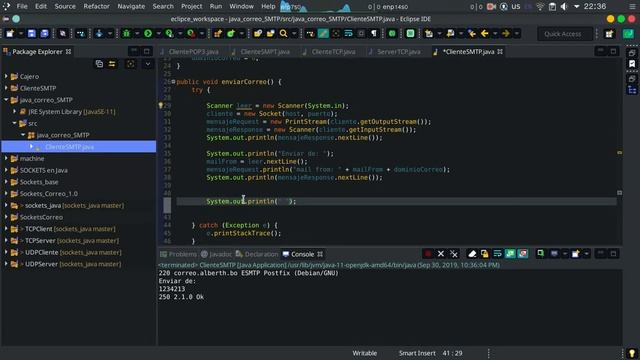Click the US keyboard layout indicator
This screenshot has height=360, width=640.
516,7
